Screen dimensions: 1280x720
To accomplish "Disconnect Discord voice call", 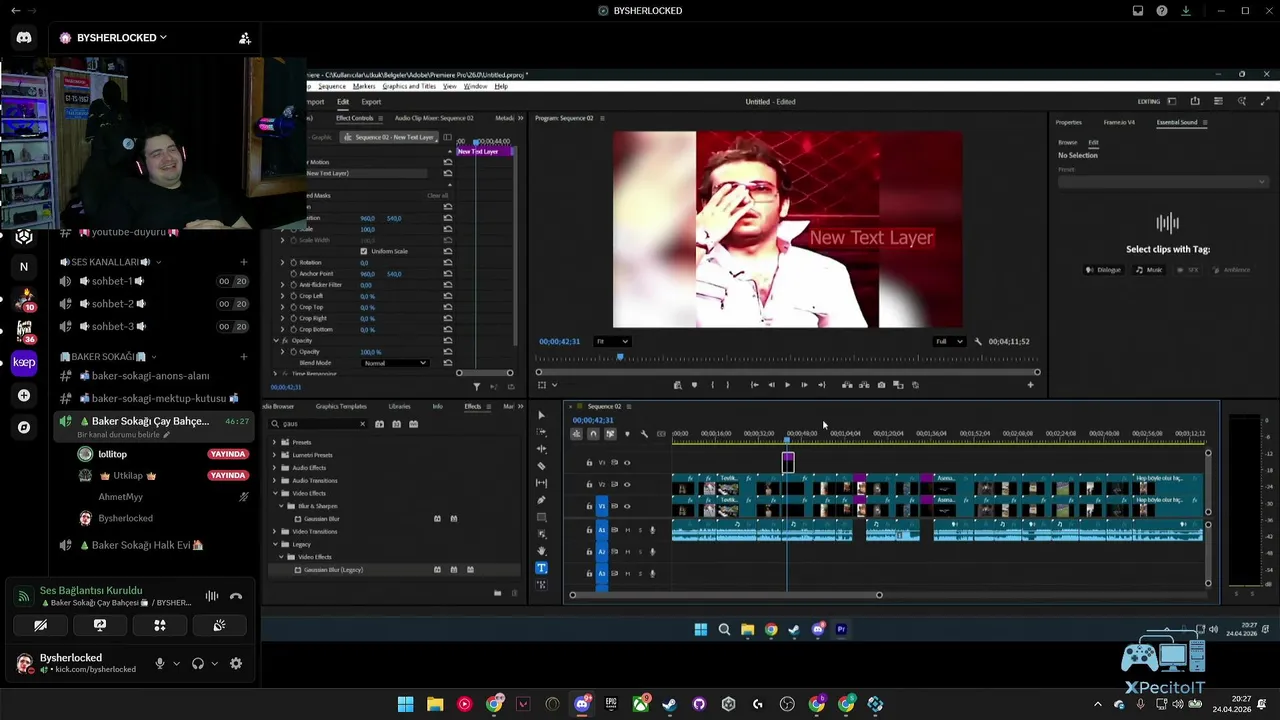I will (236, 596).
